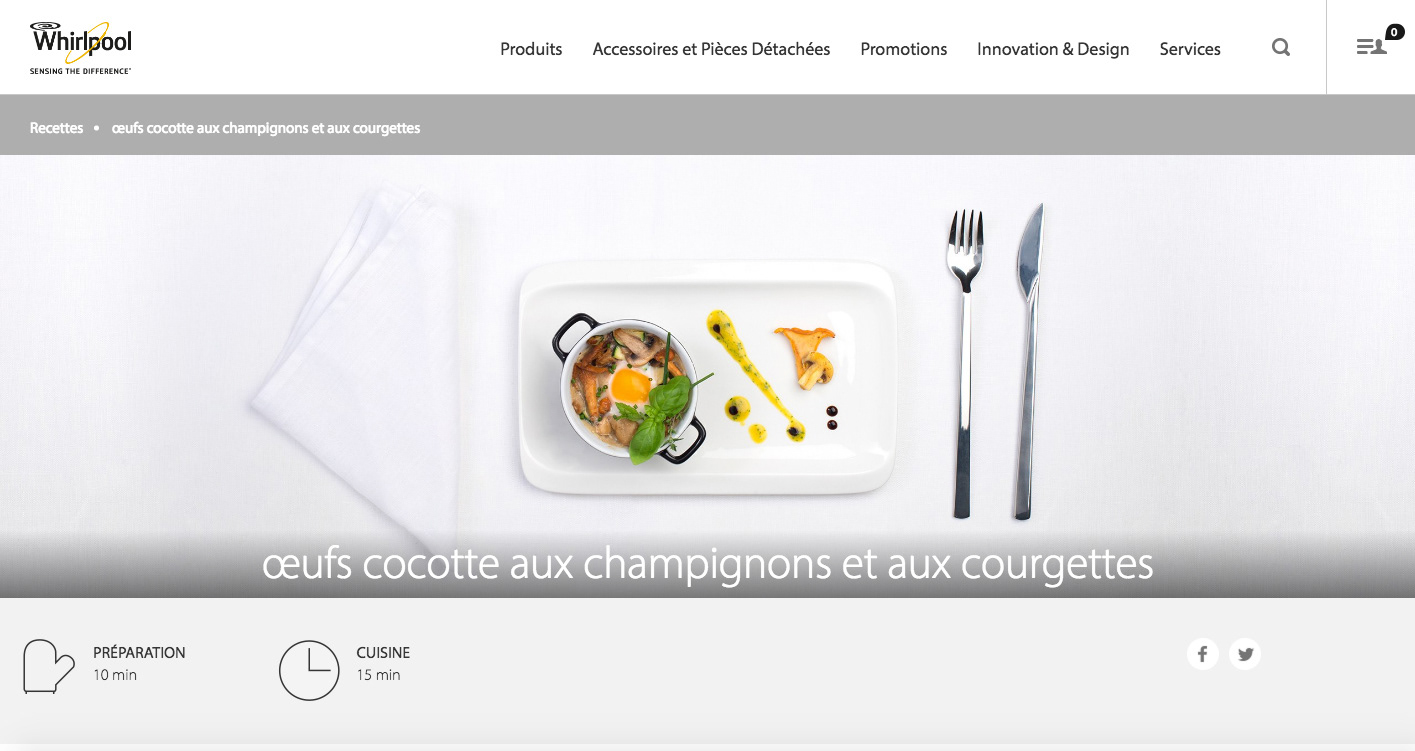
Task: Click the recipe hero dish photo
Action: click(x=707, y=376)
